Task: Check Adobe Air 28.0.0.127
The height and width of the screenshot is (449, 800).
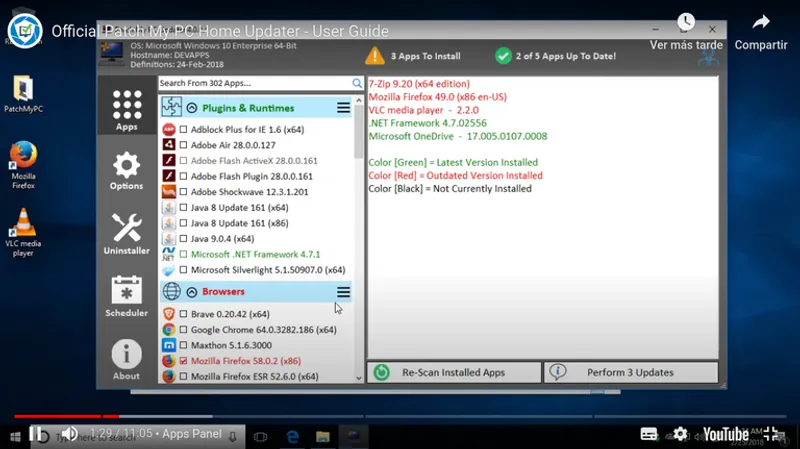Action: click(183, 145)
